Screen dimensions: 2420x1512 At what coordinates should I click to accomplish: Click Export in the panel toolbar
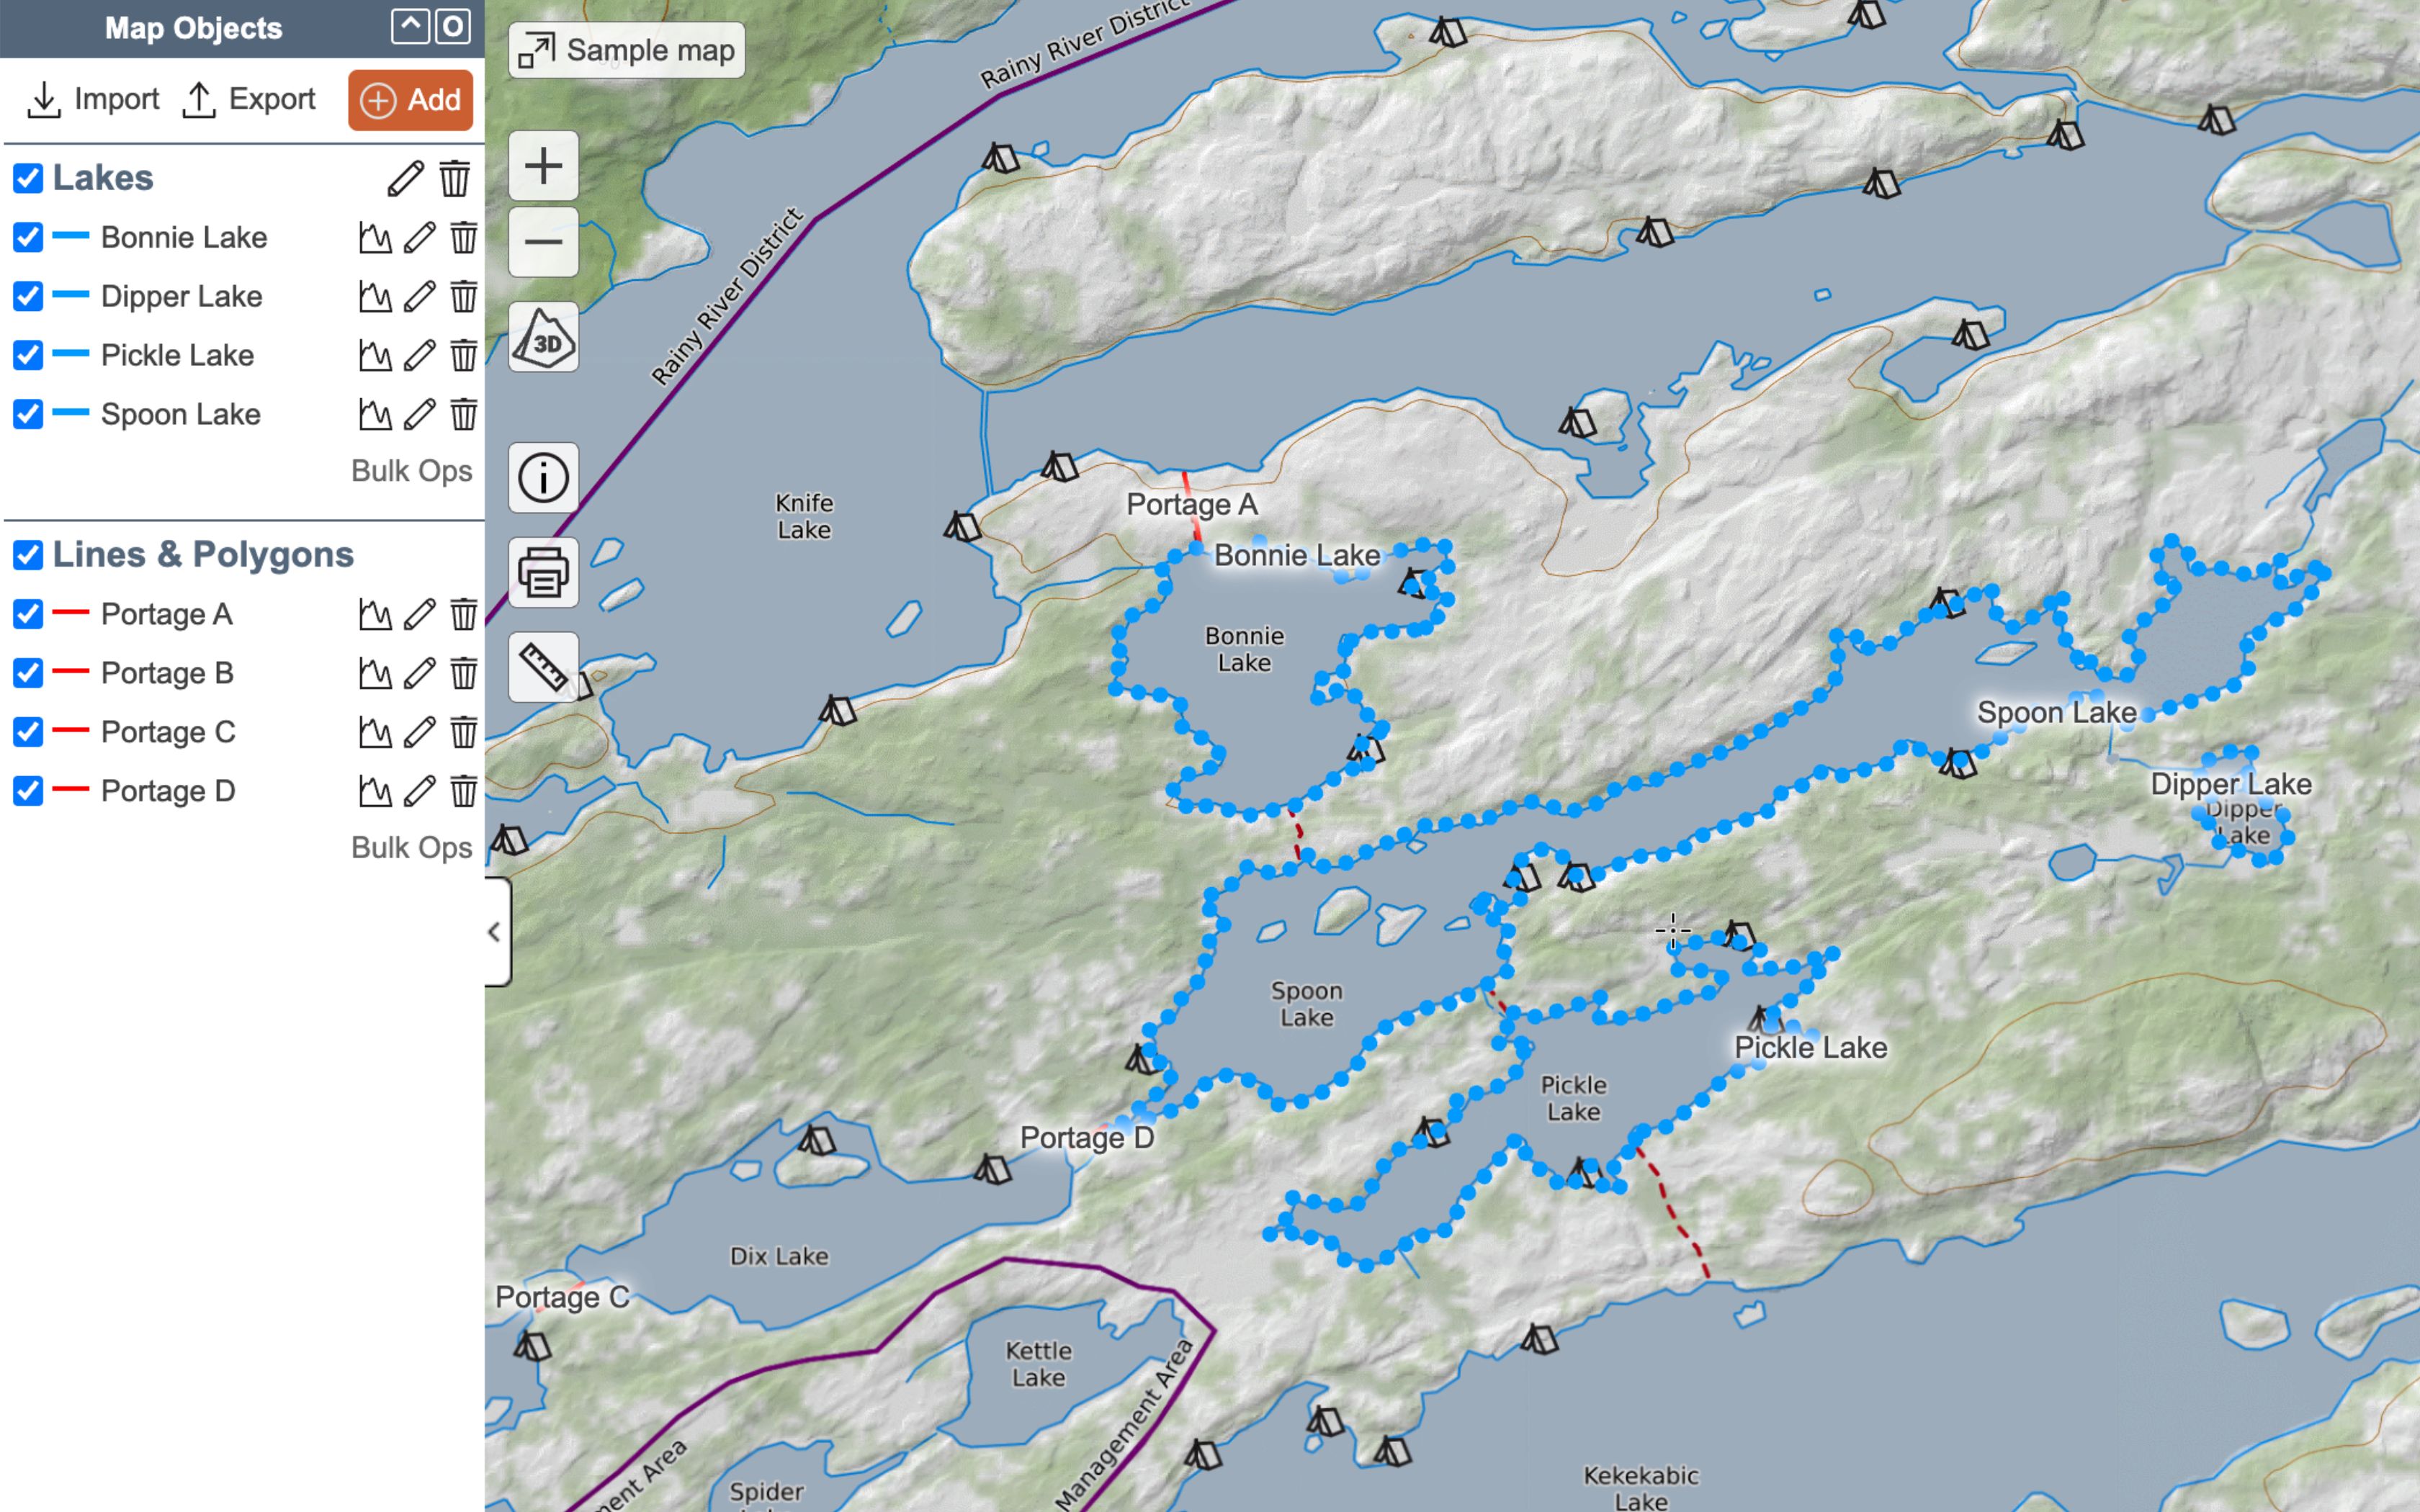[249, 100]
